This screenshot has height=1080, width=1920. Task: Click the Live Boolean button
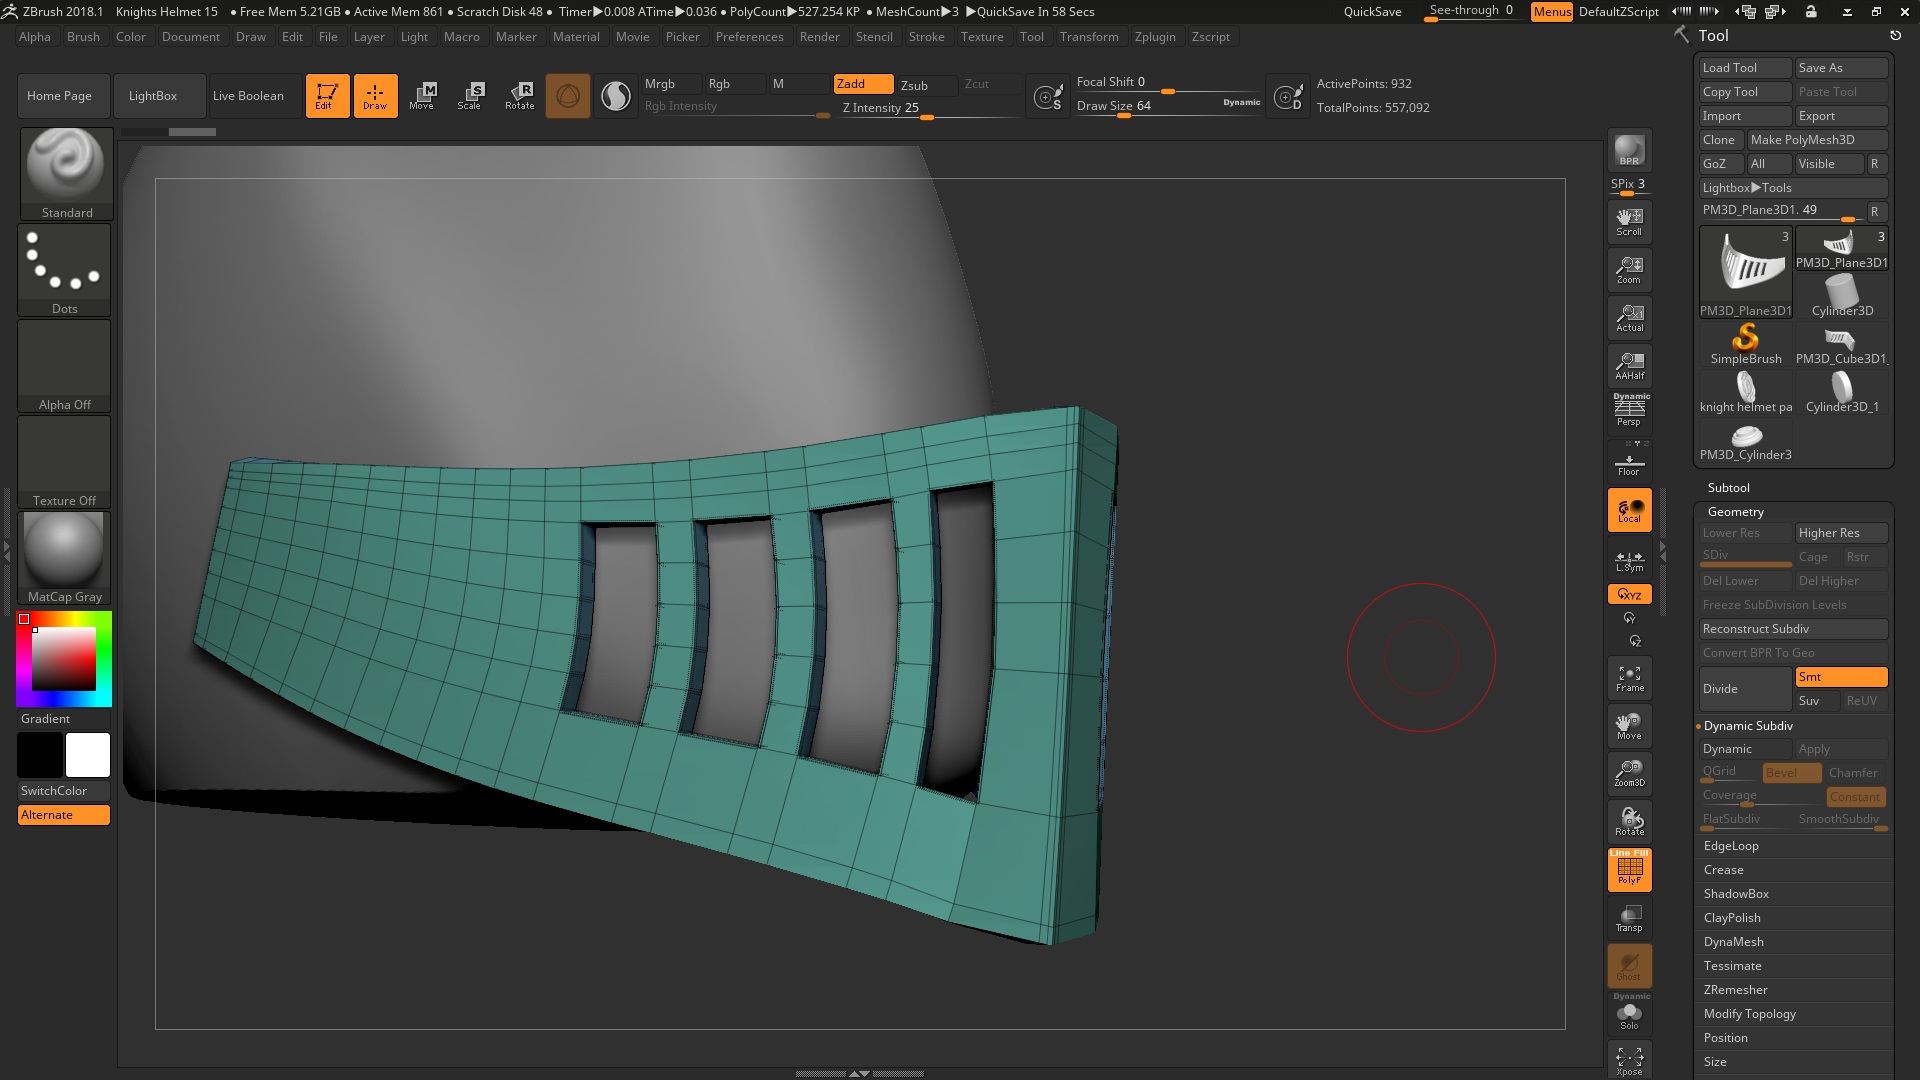point(248,96)
